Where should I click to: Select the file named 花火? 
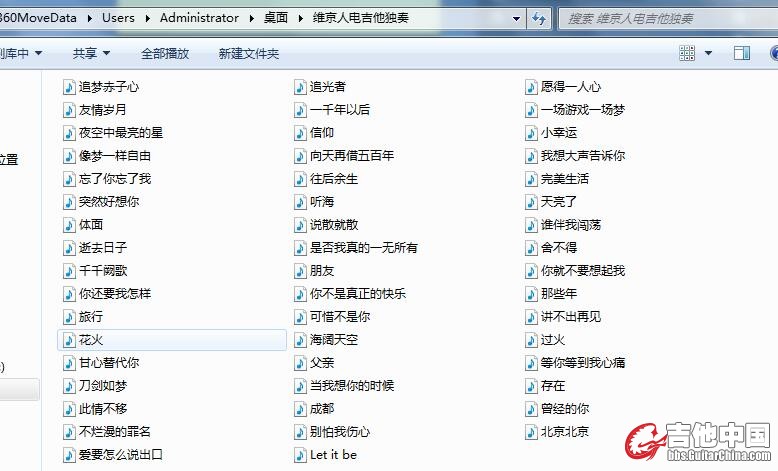tap(91, 340)
